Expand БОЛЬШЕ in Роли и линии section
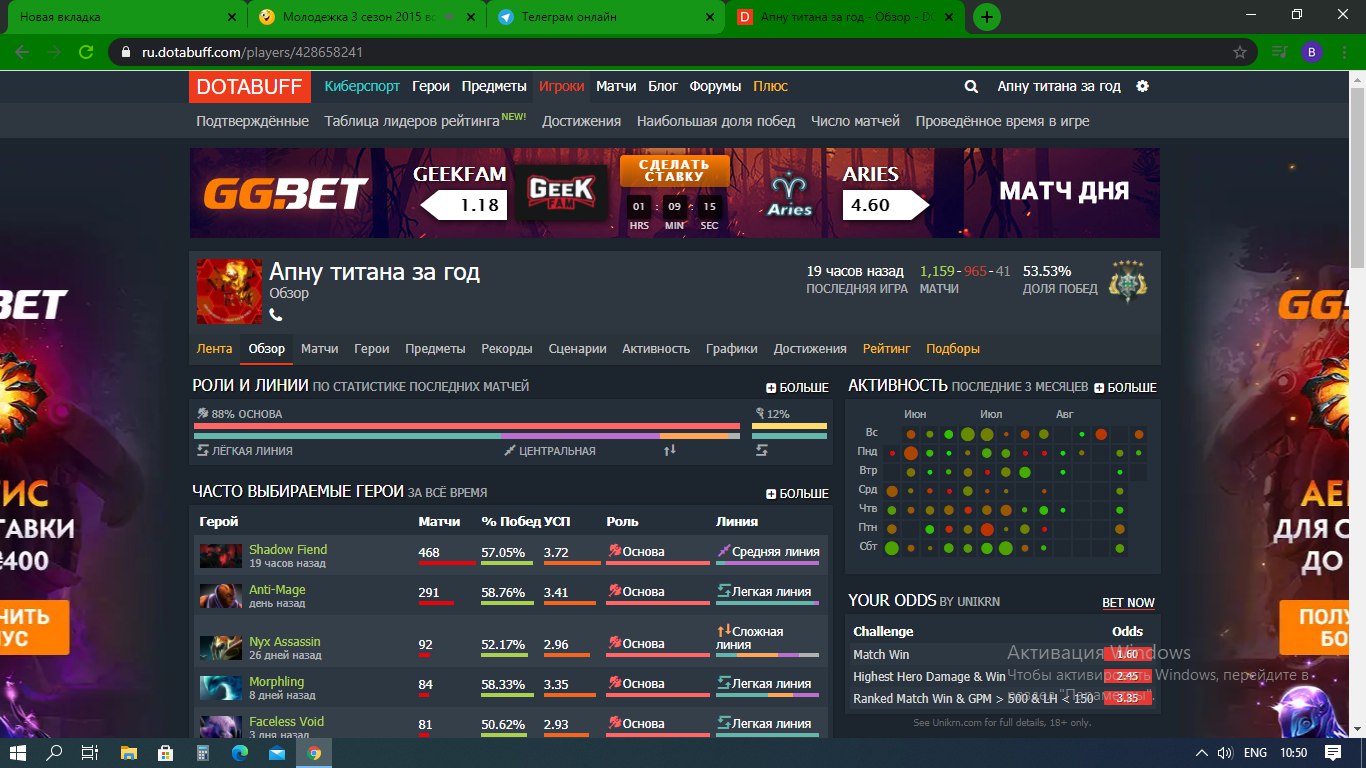This screenshot has width=1366, height=768. [797, 387]
